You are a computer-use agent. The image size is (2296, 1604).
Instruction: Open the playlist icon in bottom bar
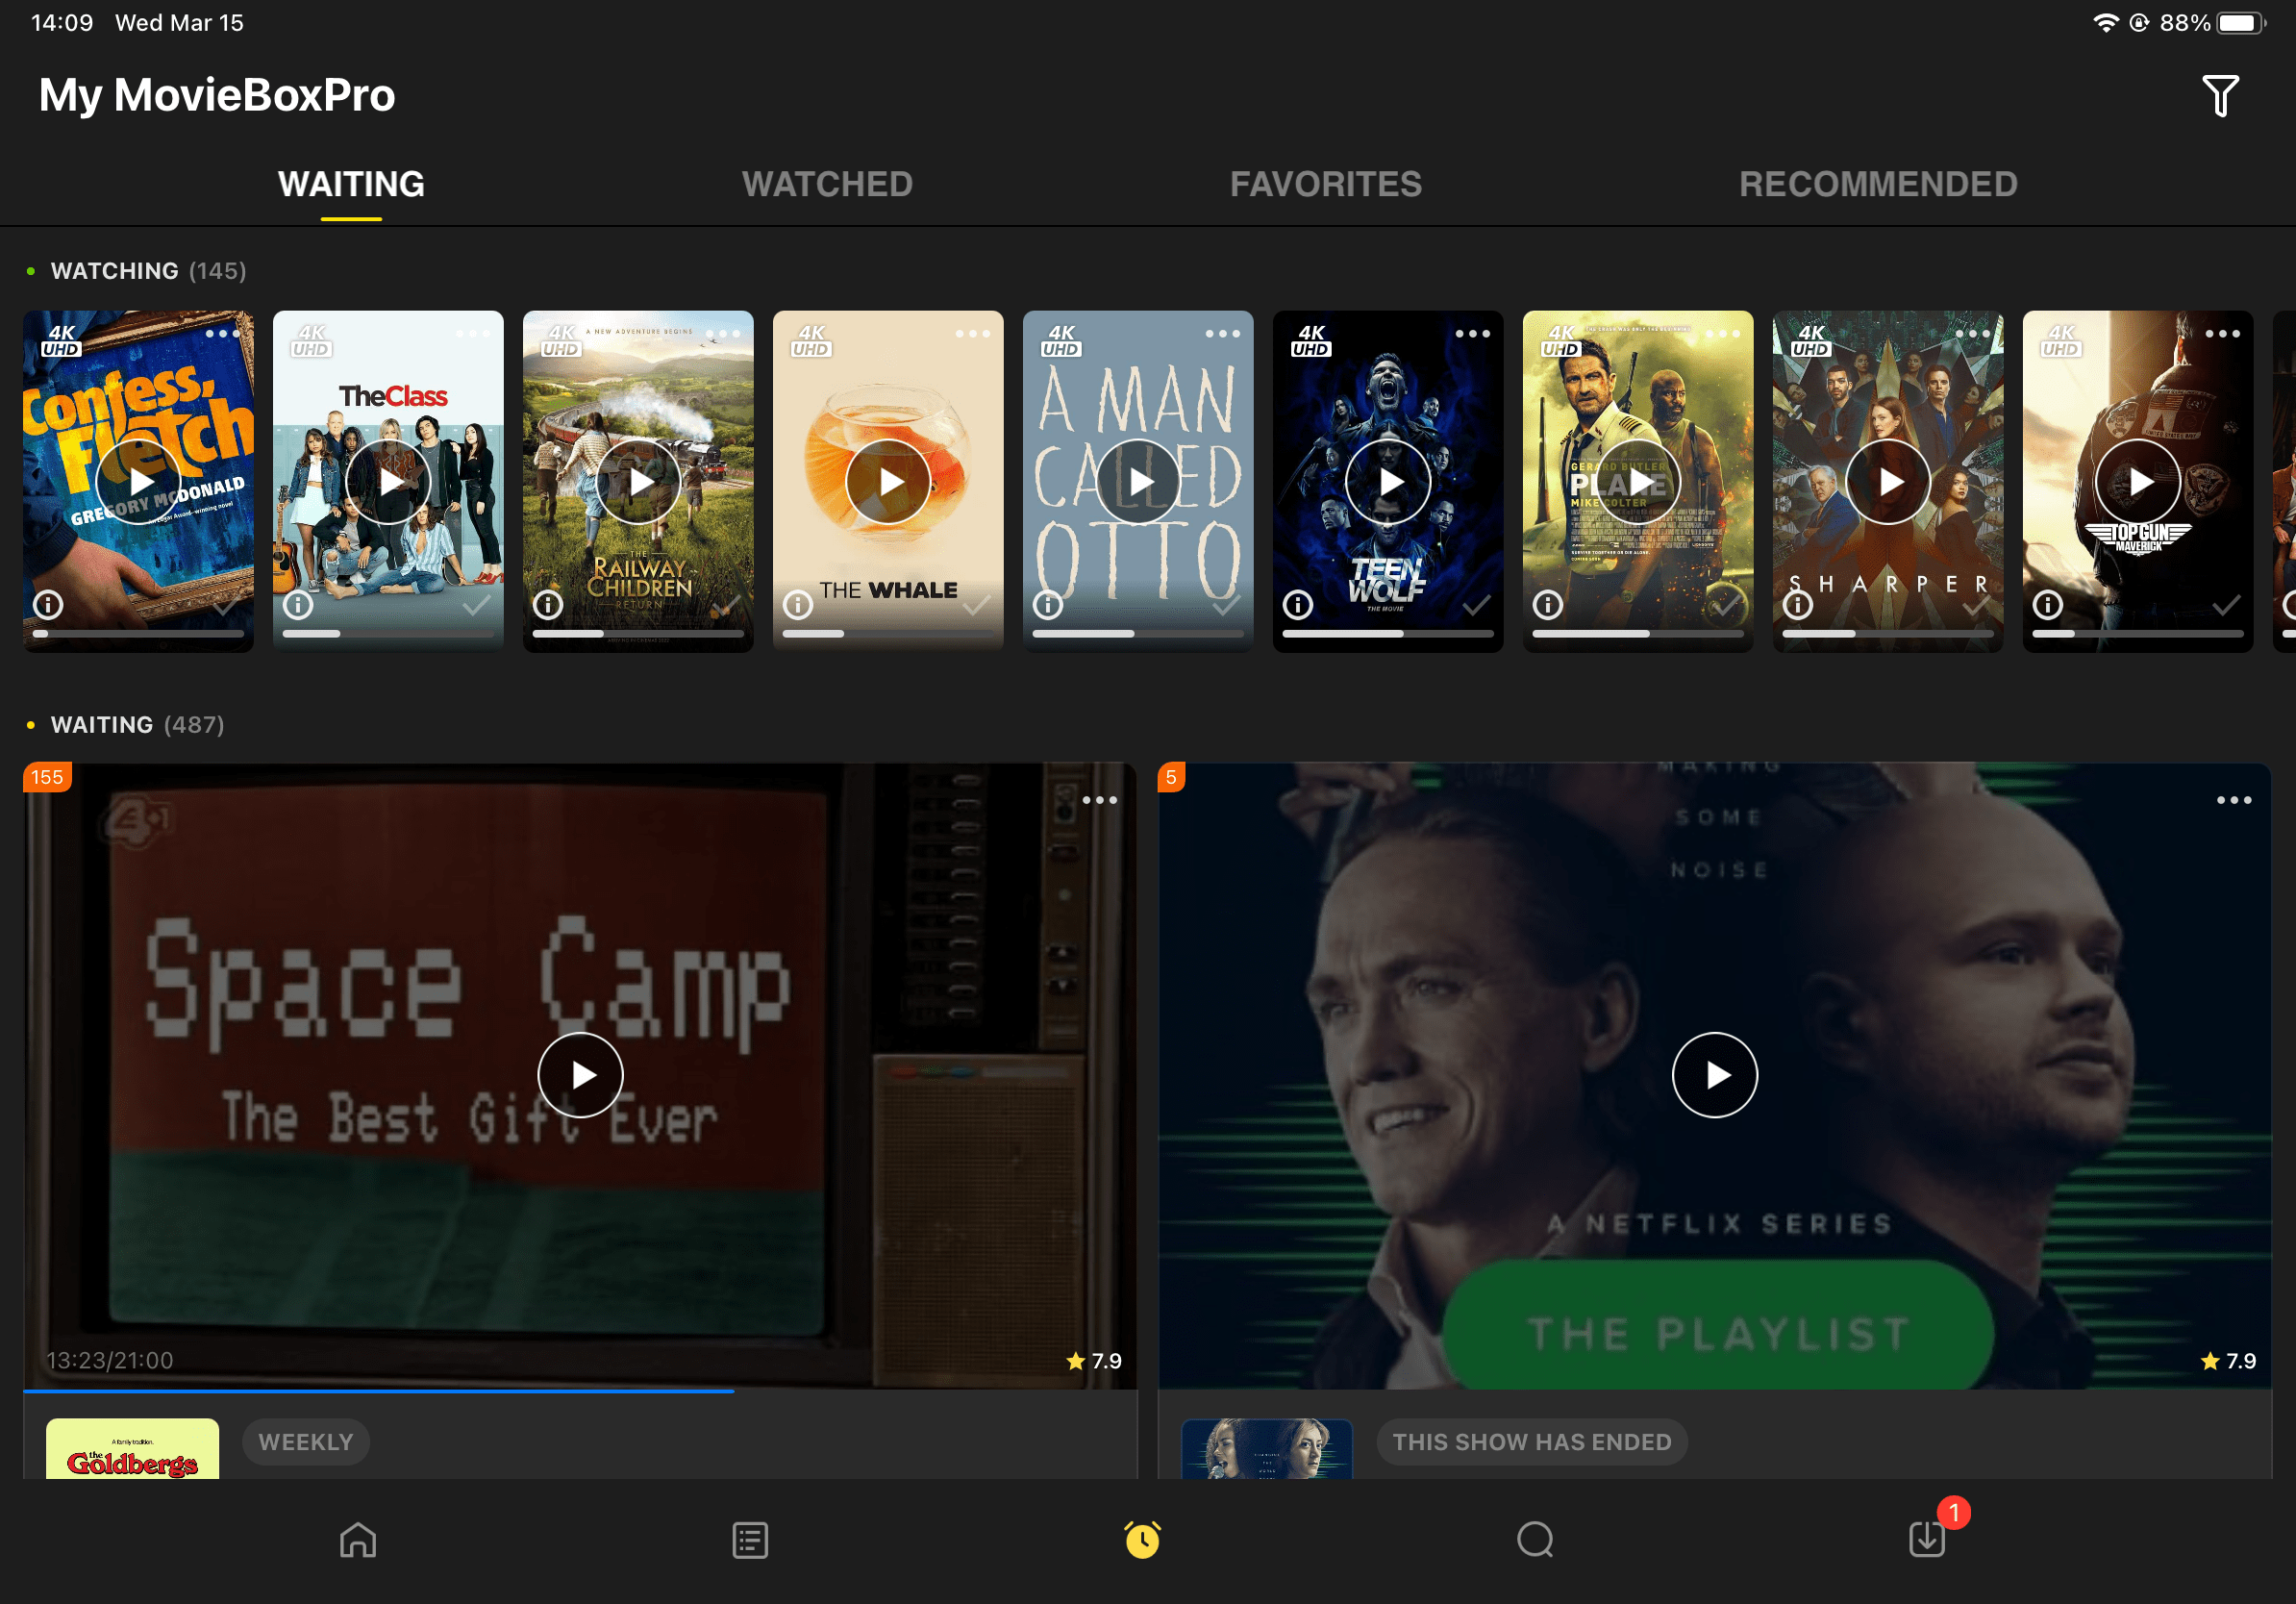point(749,1541)
